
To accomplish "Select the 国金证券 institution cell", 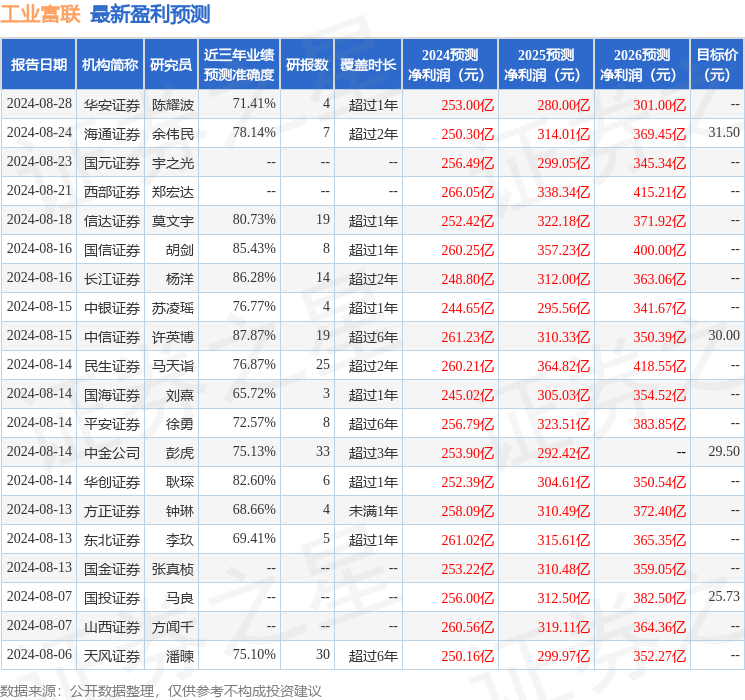I will [112, 569].
